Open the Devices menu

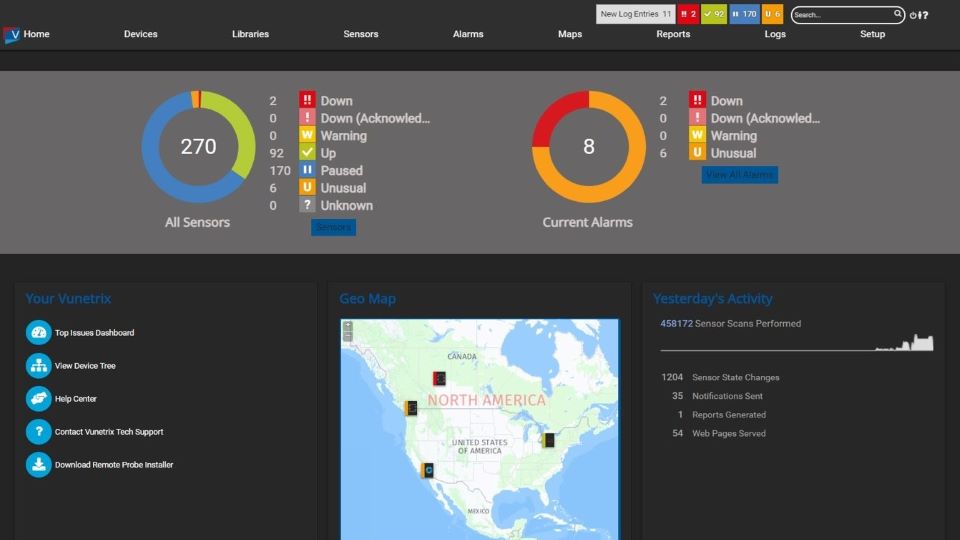pos(141,34)
